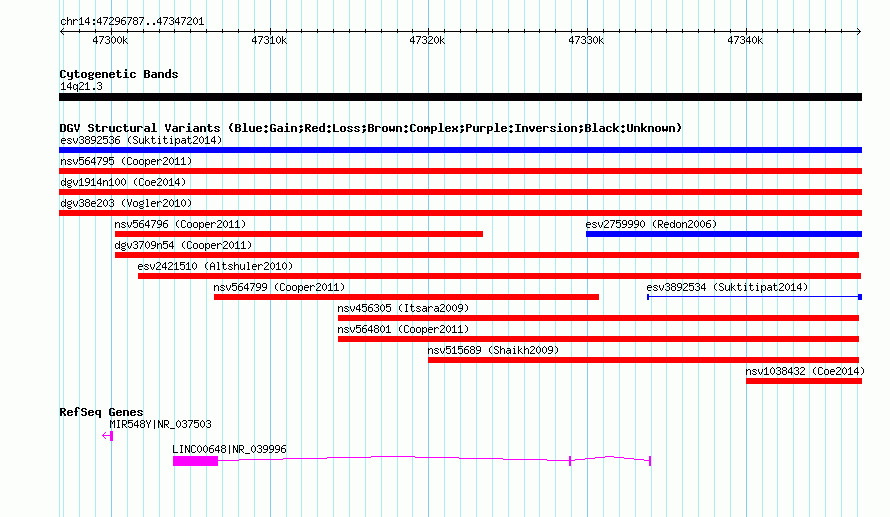Click the MIR548Y magenta arrow glyph
Screen dimensions: 890x517
[108, 436]
